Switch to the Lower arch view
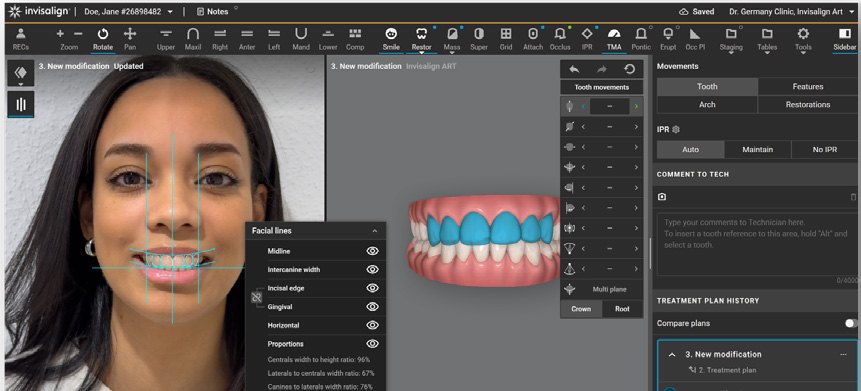Screen dimensions: 861x391 coord(328,39)
